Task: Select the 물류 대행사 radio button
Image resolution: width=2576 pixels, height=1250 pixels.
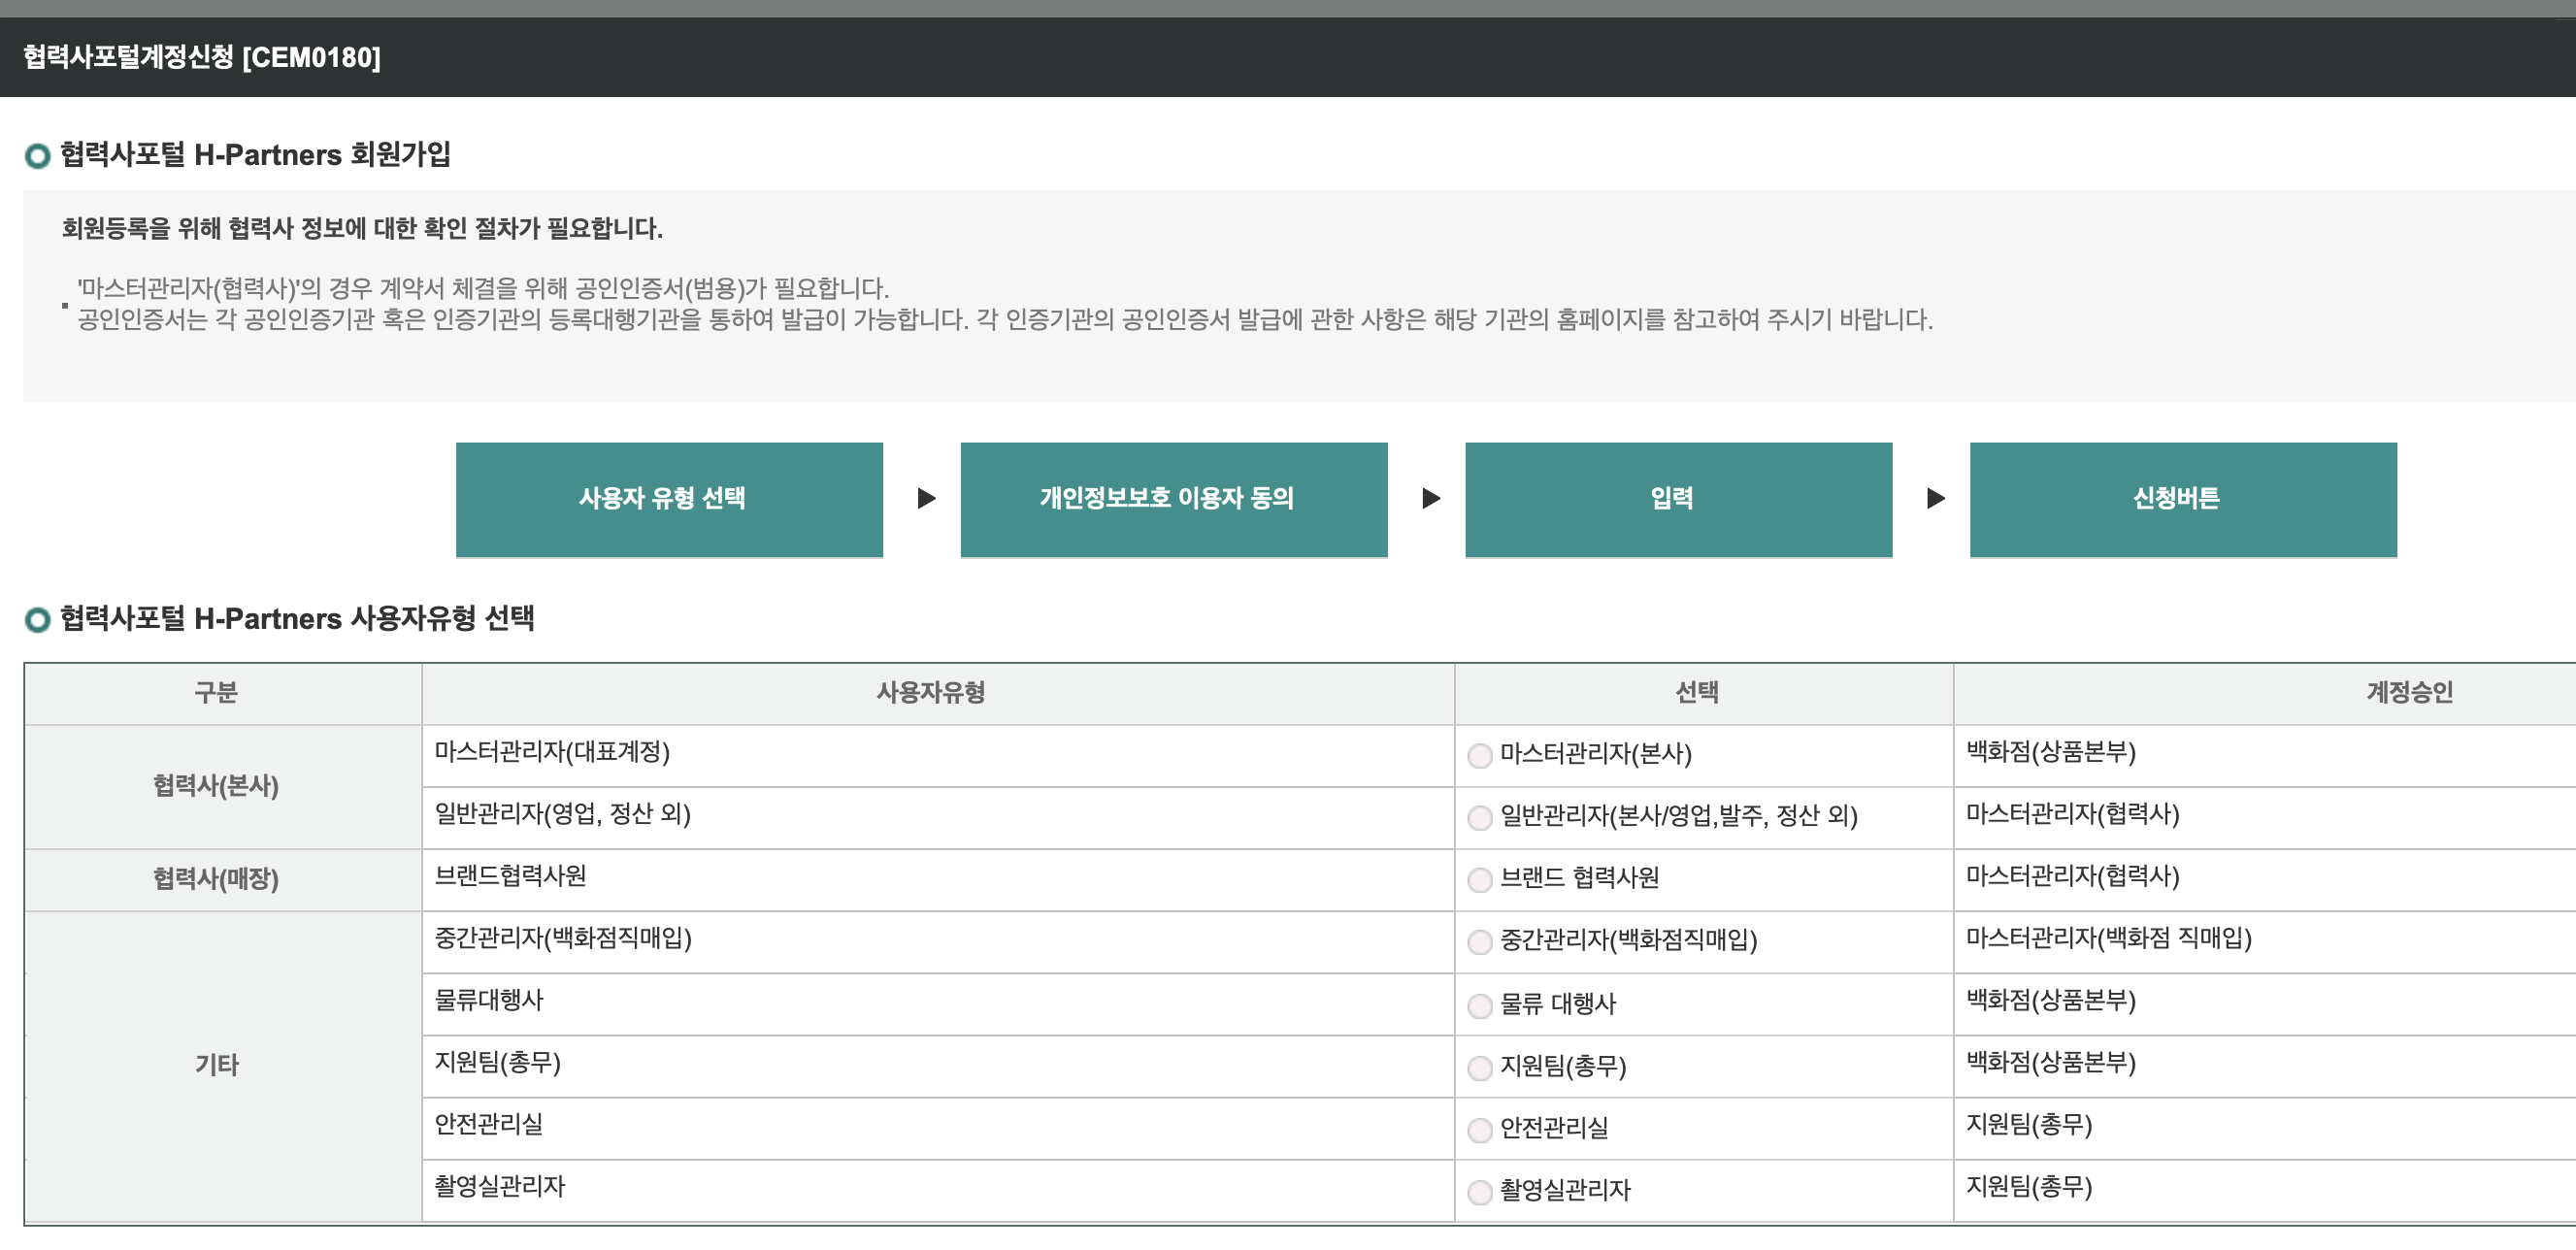Action: coord(1479,1006)
